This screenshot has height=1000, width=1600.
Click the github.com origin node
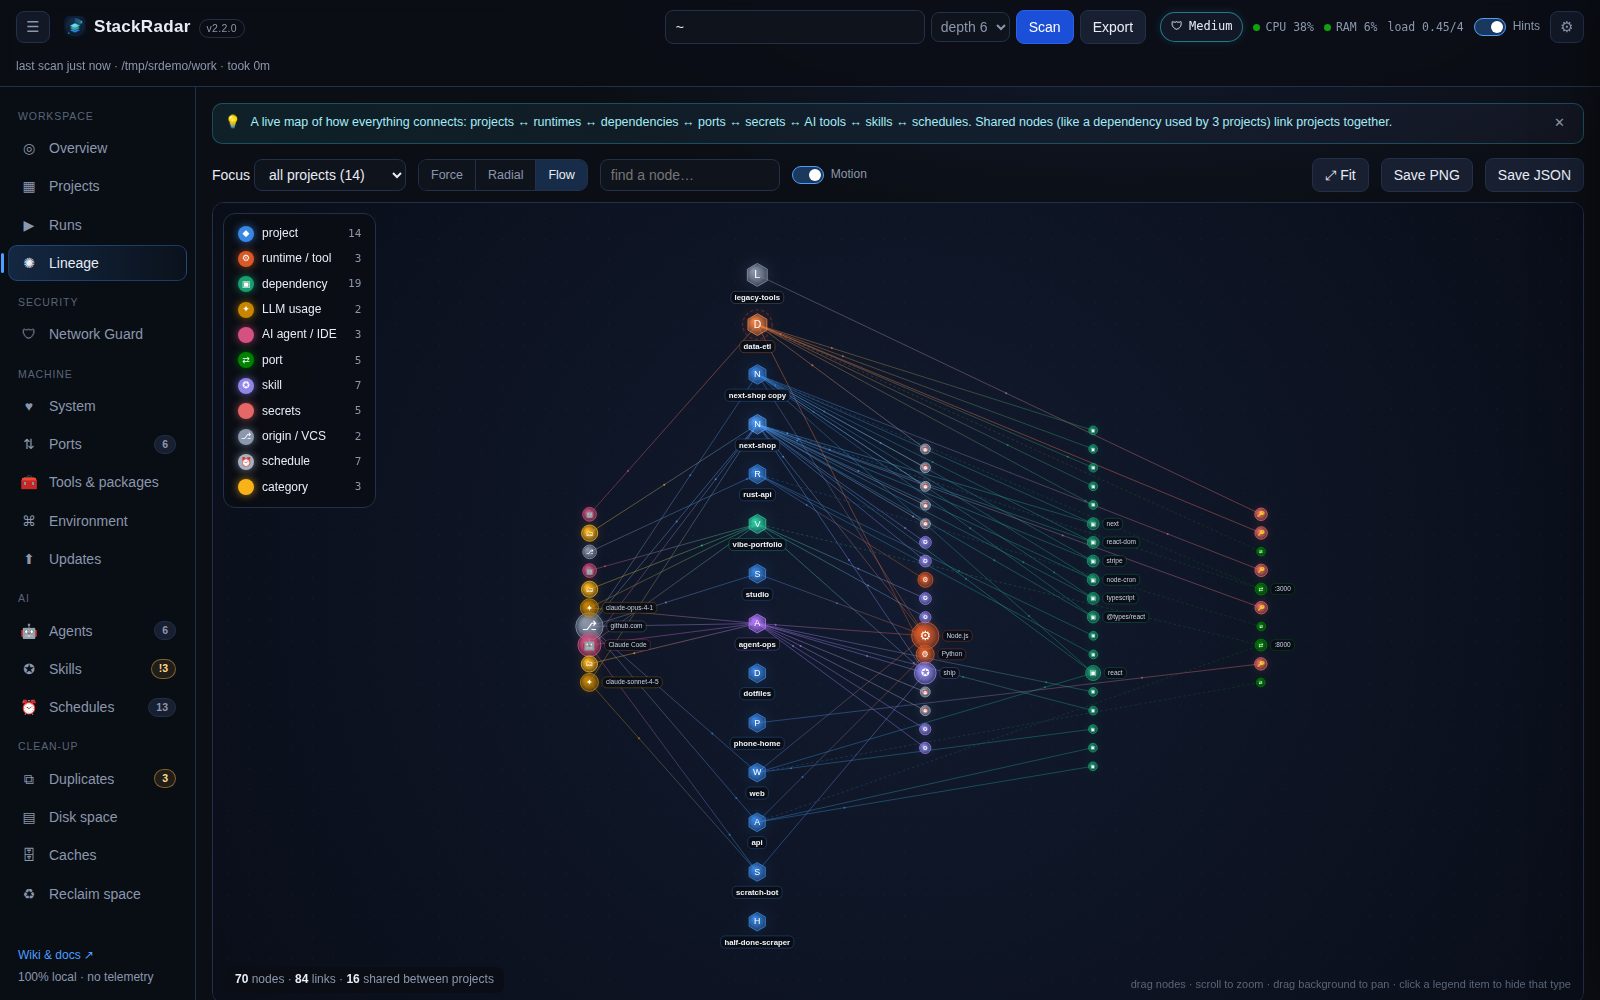tap(590, 626)
